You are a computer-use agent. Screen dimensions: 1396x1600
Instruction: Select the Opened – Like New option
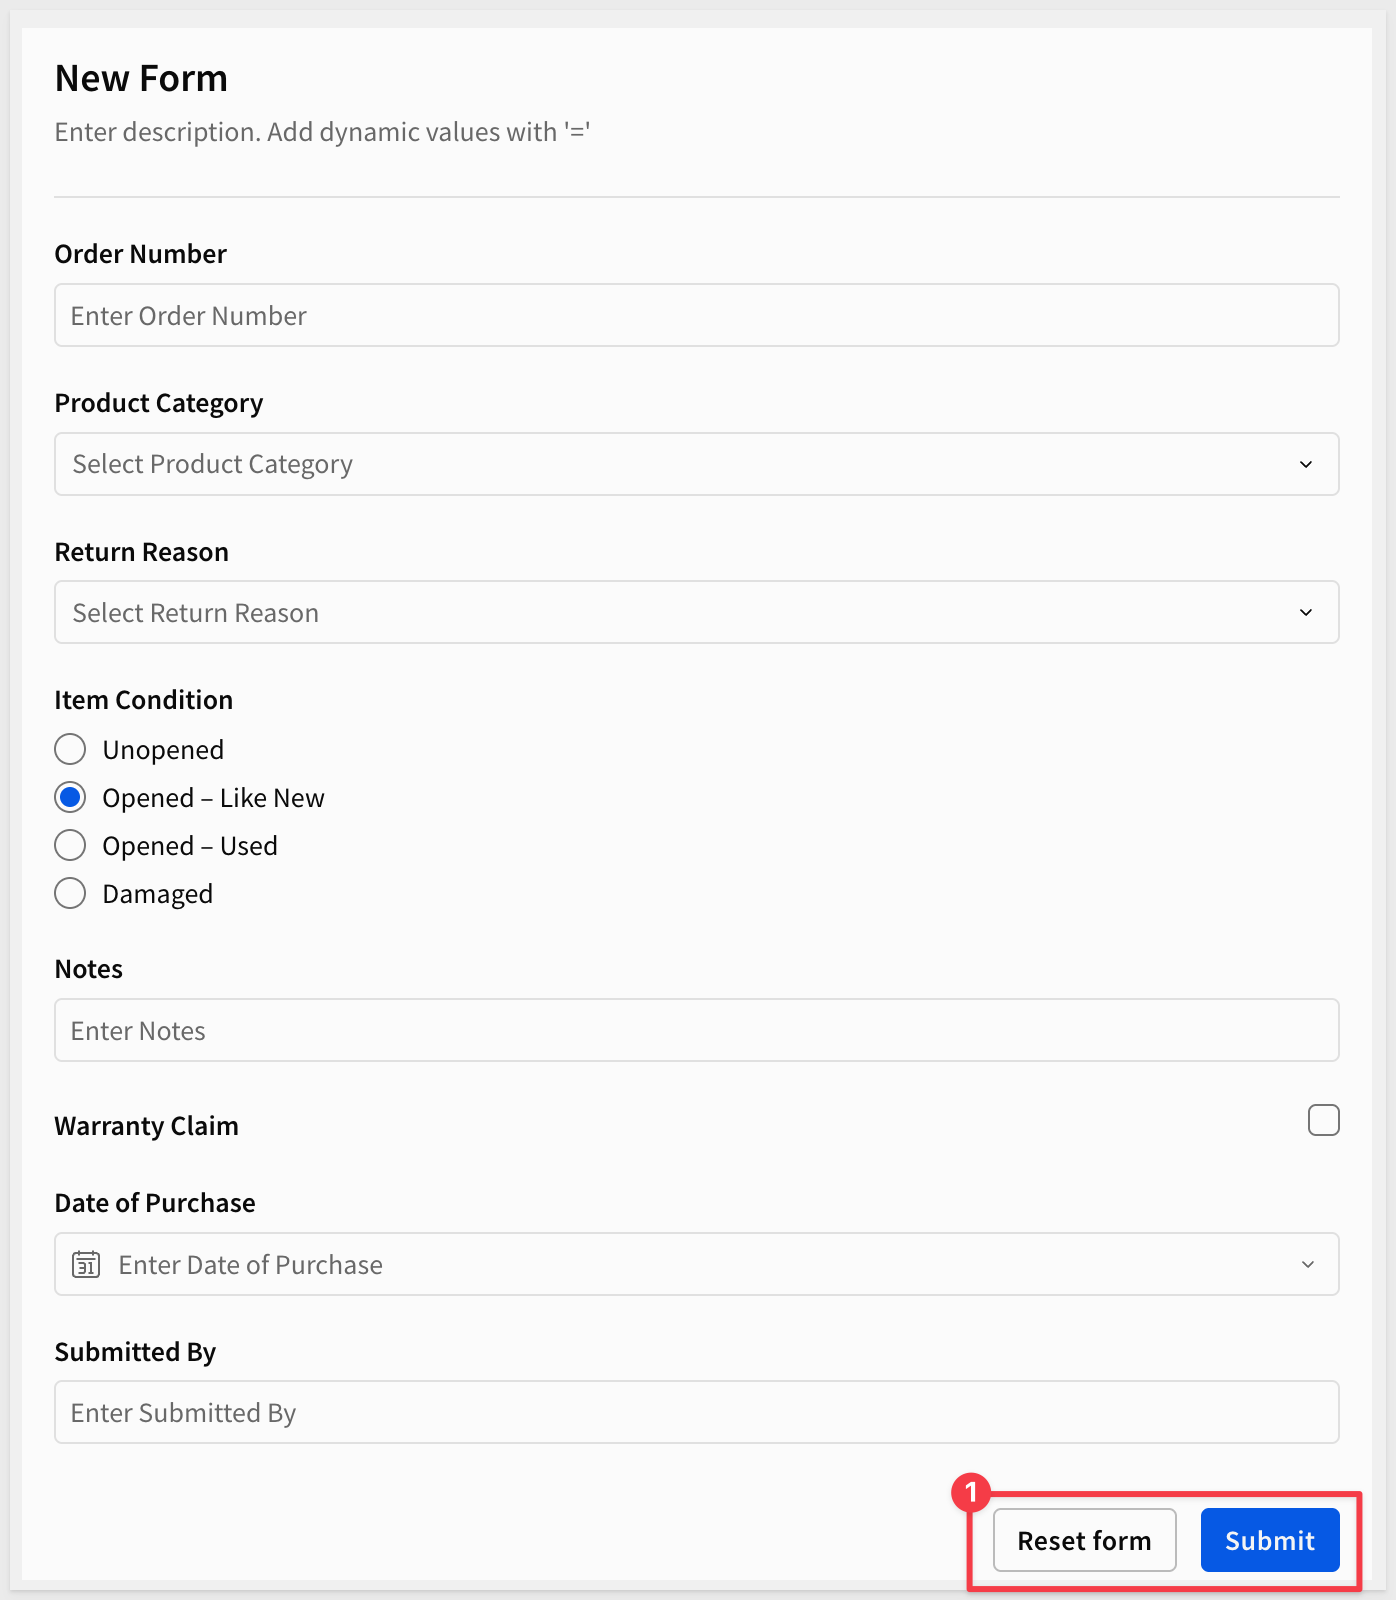tap(70, 797)
